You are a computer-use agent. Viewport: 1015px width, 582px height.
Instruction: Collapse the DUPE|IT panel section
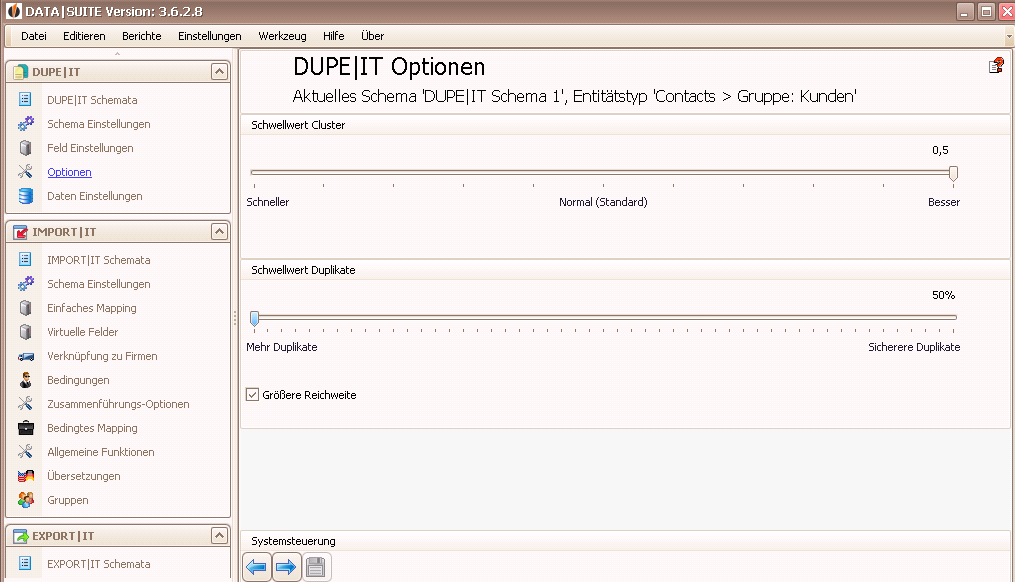(x=219, y=72)
